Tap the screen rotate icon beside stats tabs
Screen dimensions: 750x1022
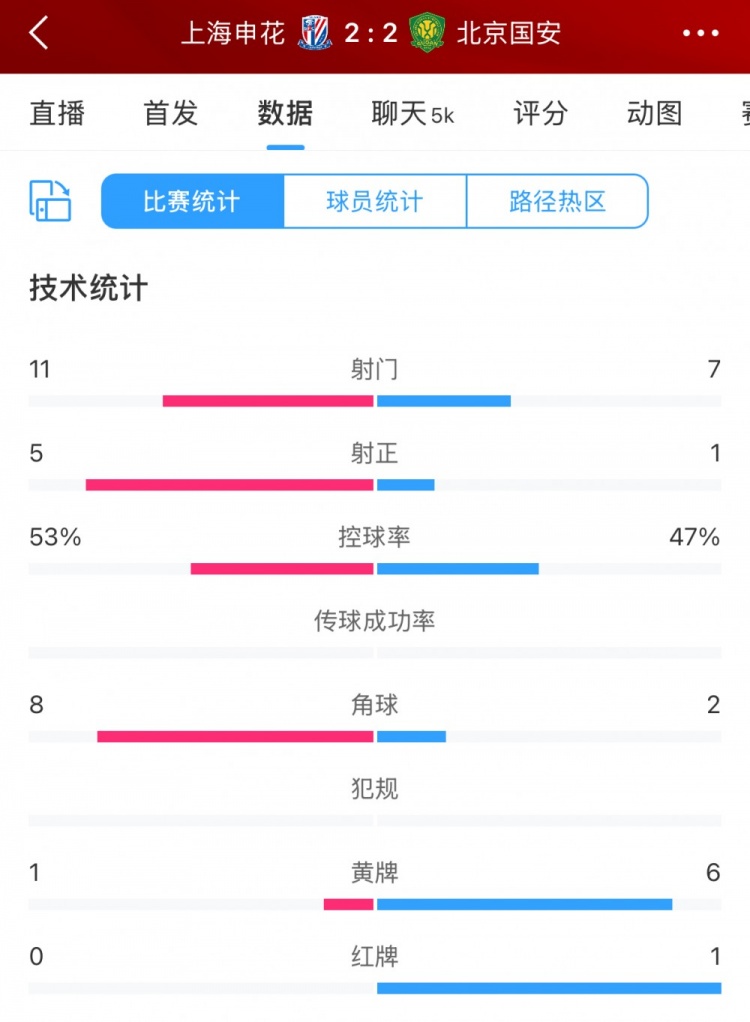[48, 201]
